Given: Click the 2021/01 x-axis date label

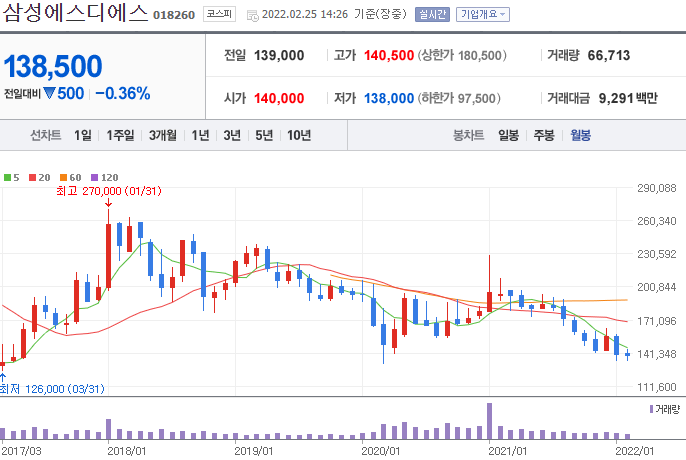Looking at the screenshot, I should [508, 451].
